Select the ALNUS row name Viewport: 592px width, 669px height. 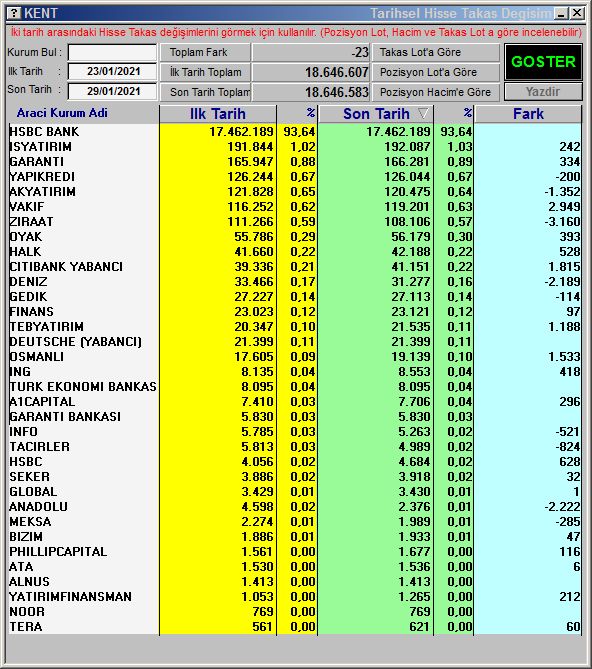tap(29, 582)
